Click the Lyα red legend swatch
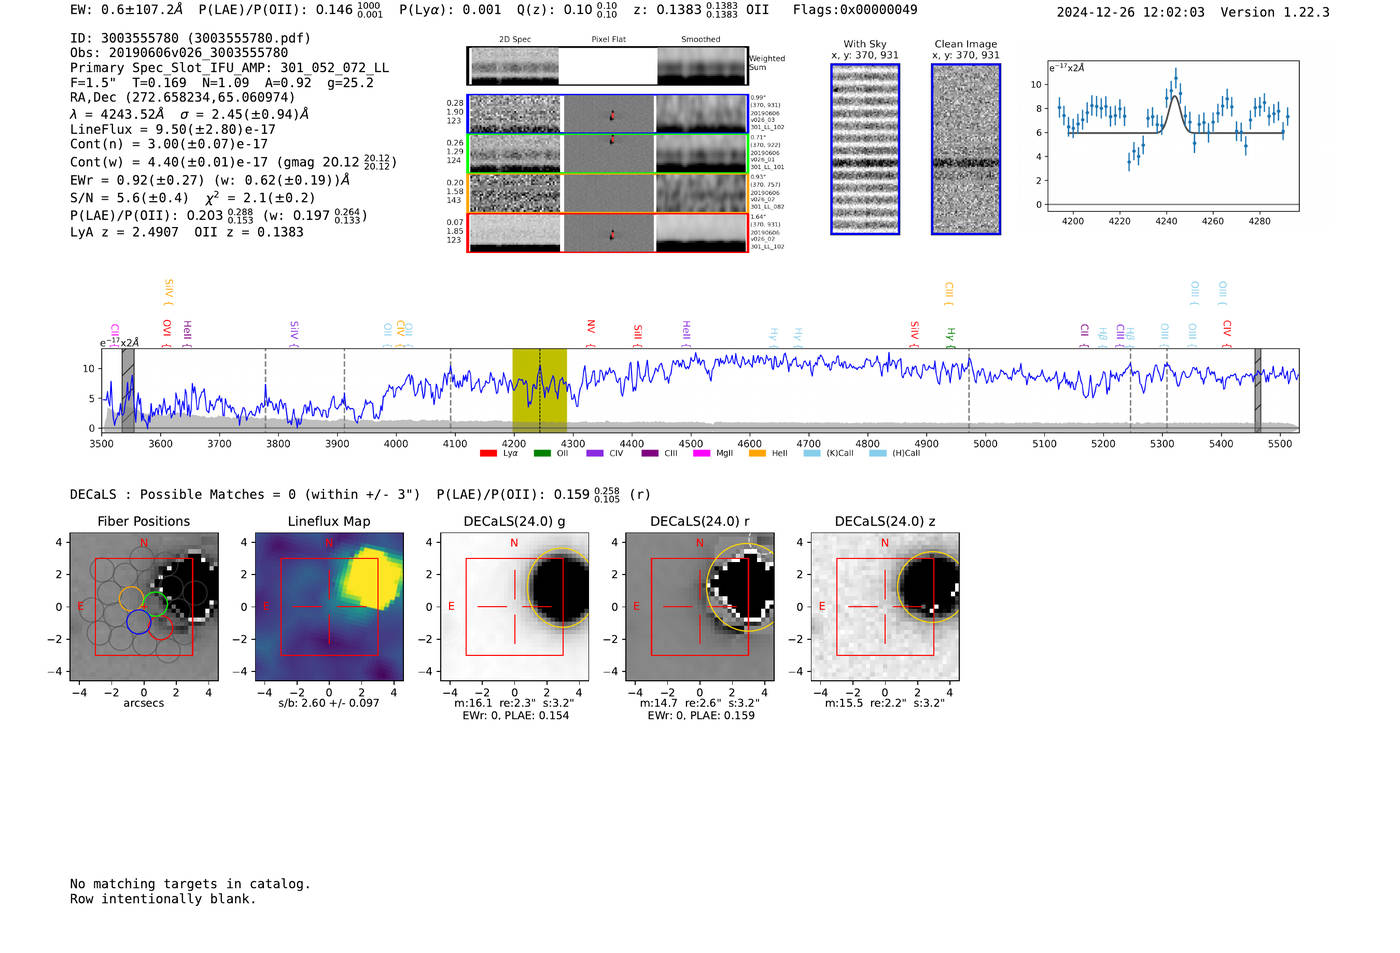Image resolution: width=1400 pixels, height=953 pixels. tap(488, 453)
